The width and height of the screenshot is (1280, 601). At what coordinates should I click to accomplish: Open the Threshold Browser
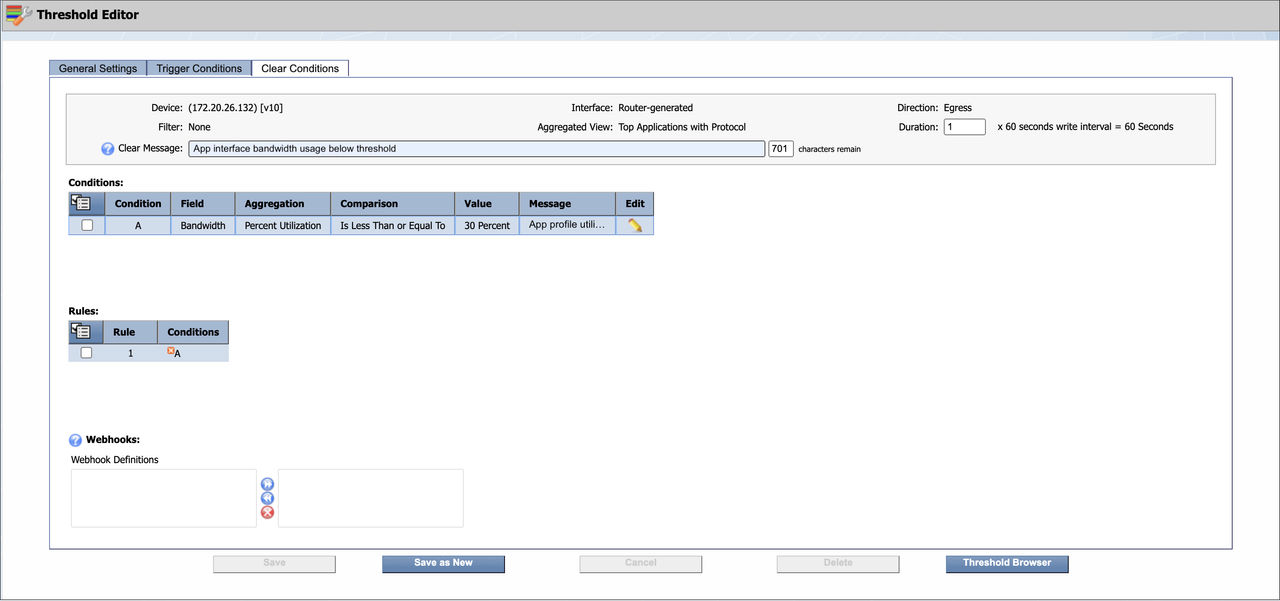[1006, 563]
